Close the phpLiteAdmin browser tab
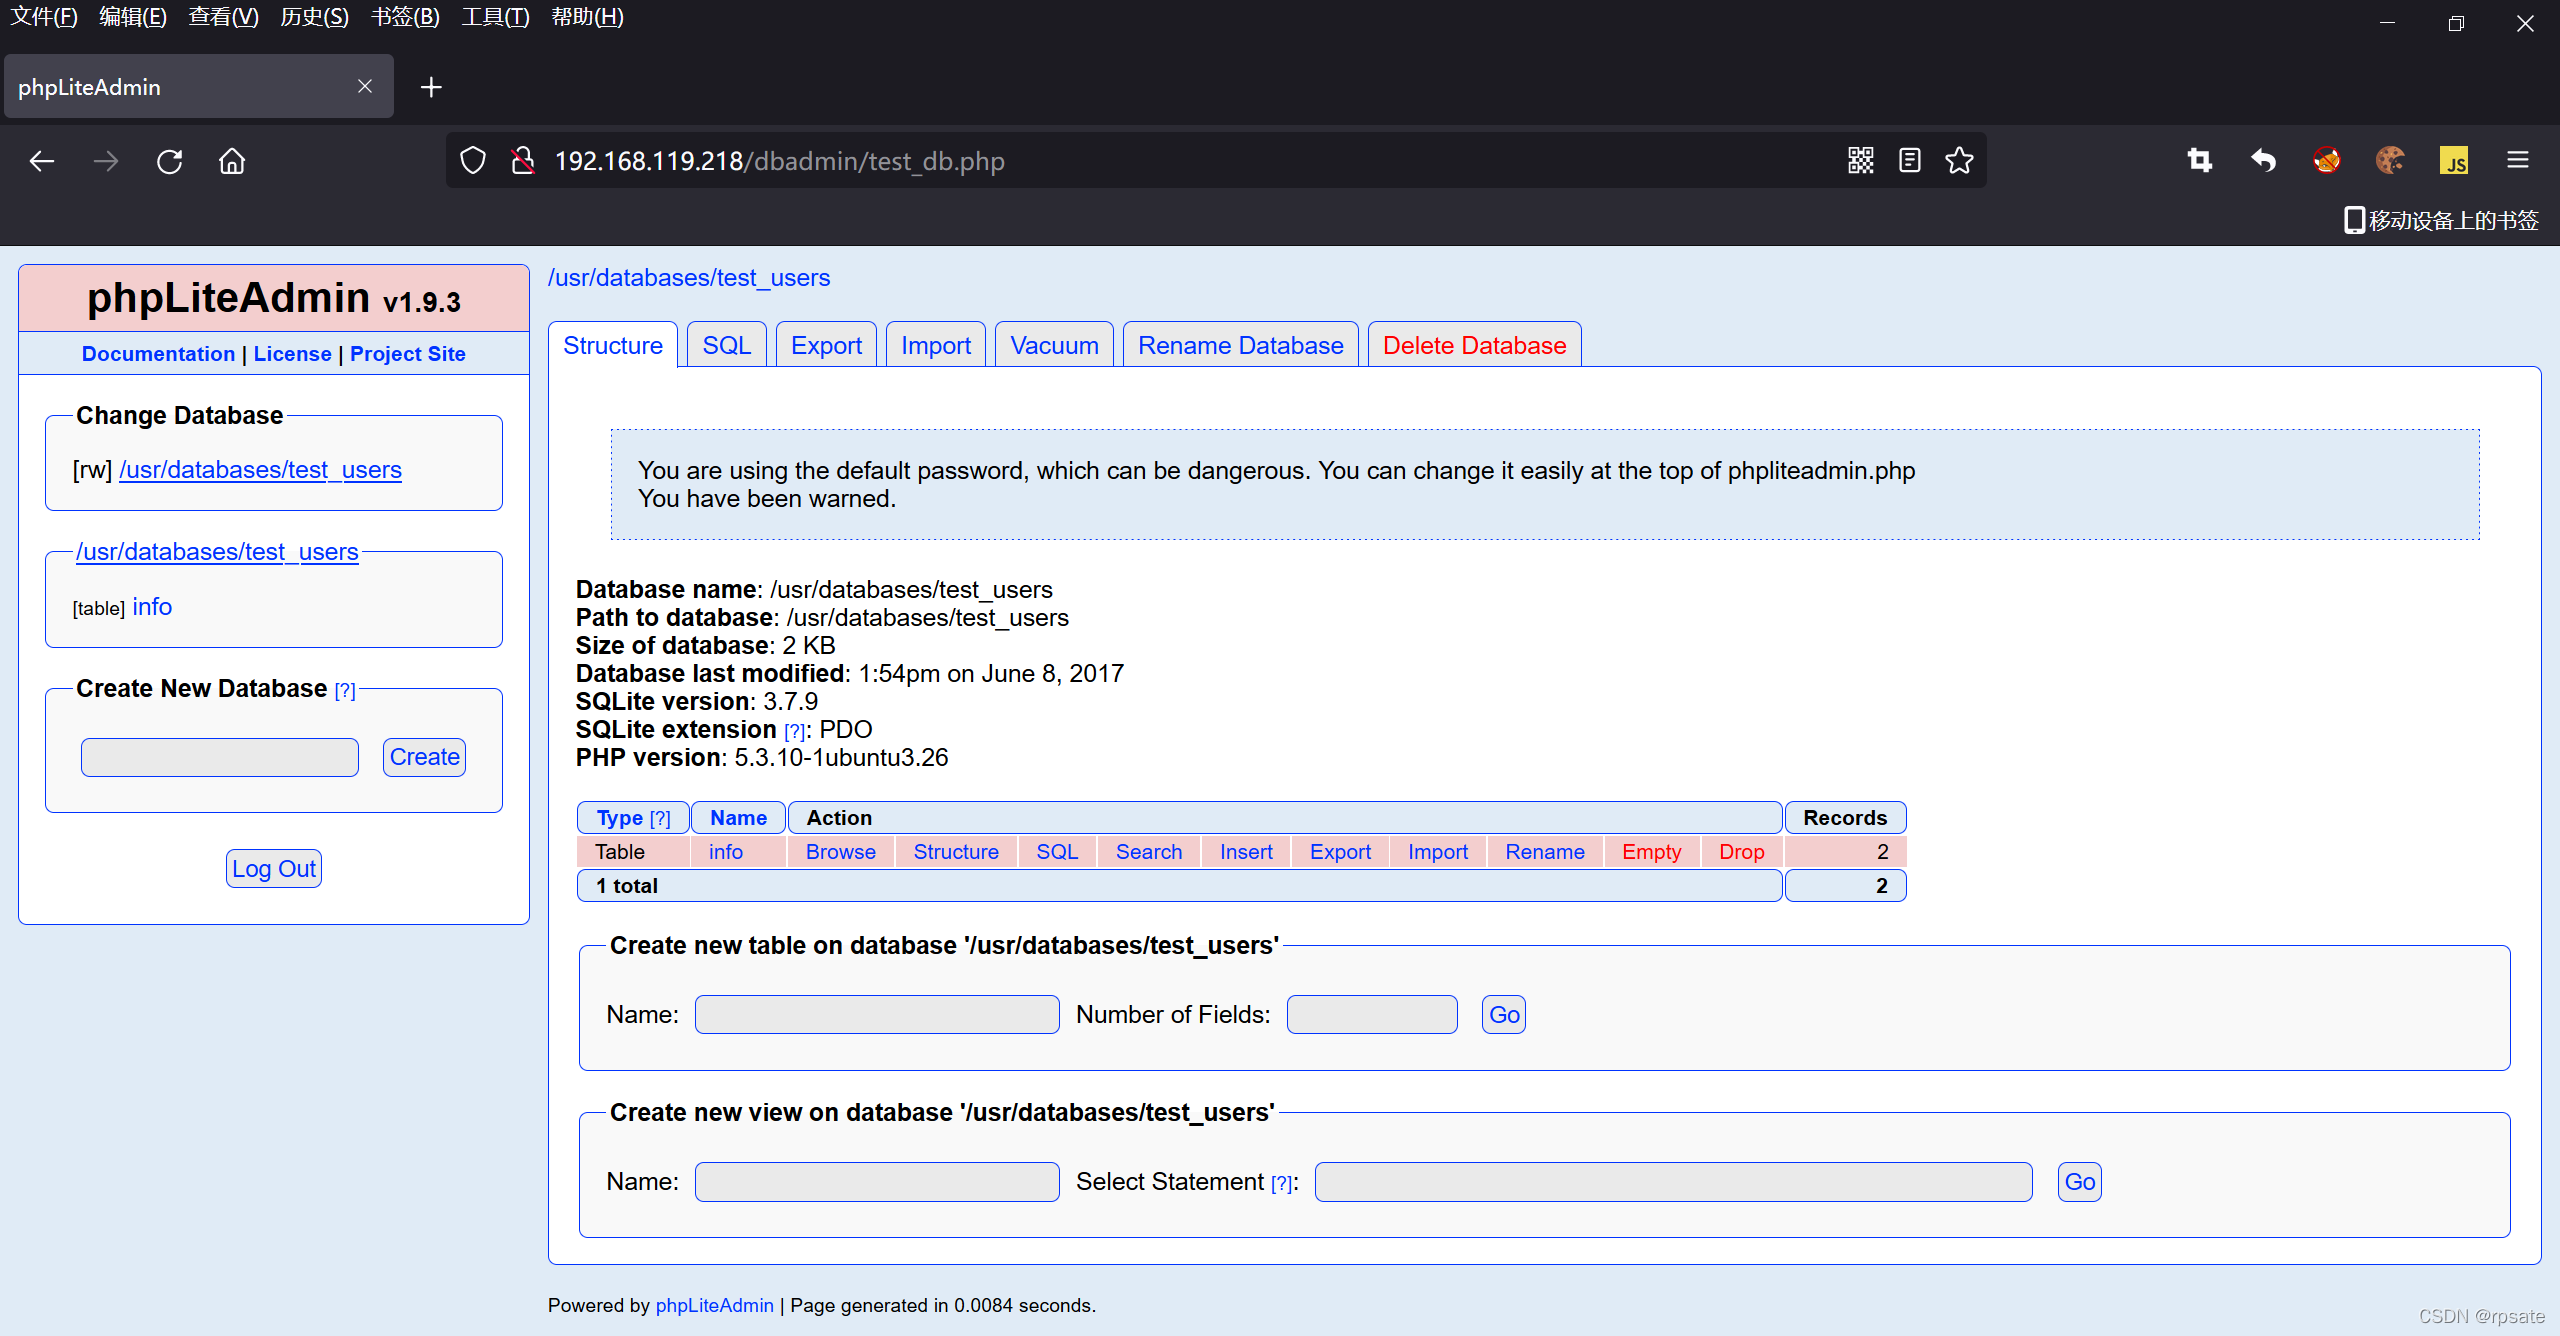Viewport: 2560px width, 1336px height. coord(365,87)
